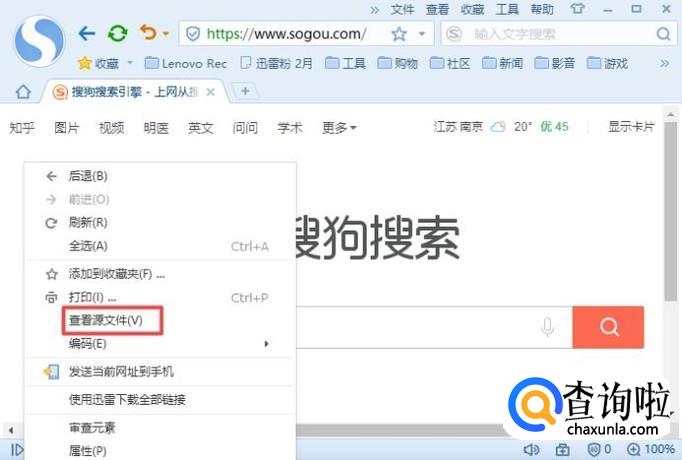Screen dimensions: 682x460
Task: Click the orange search button with magnifier
Action: (x=608, y=327)
